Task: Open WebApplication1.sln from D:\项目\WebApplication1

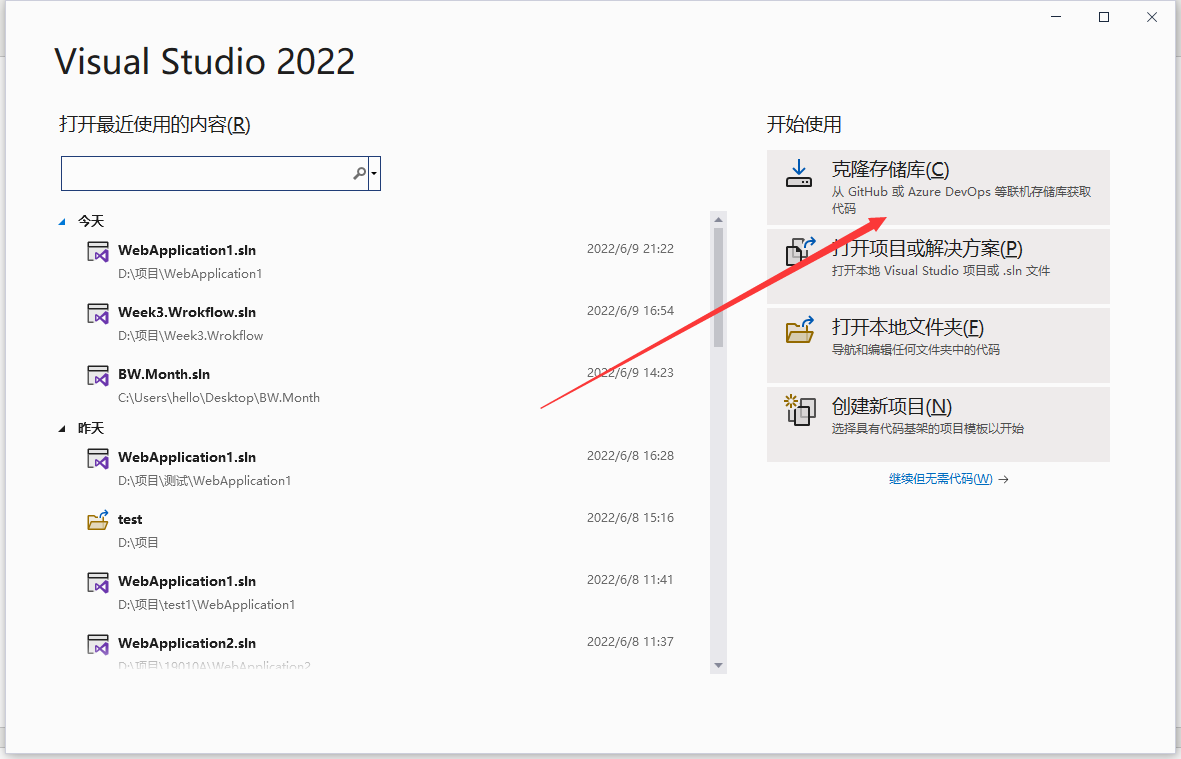Action: [380, 261]
